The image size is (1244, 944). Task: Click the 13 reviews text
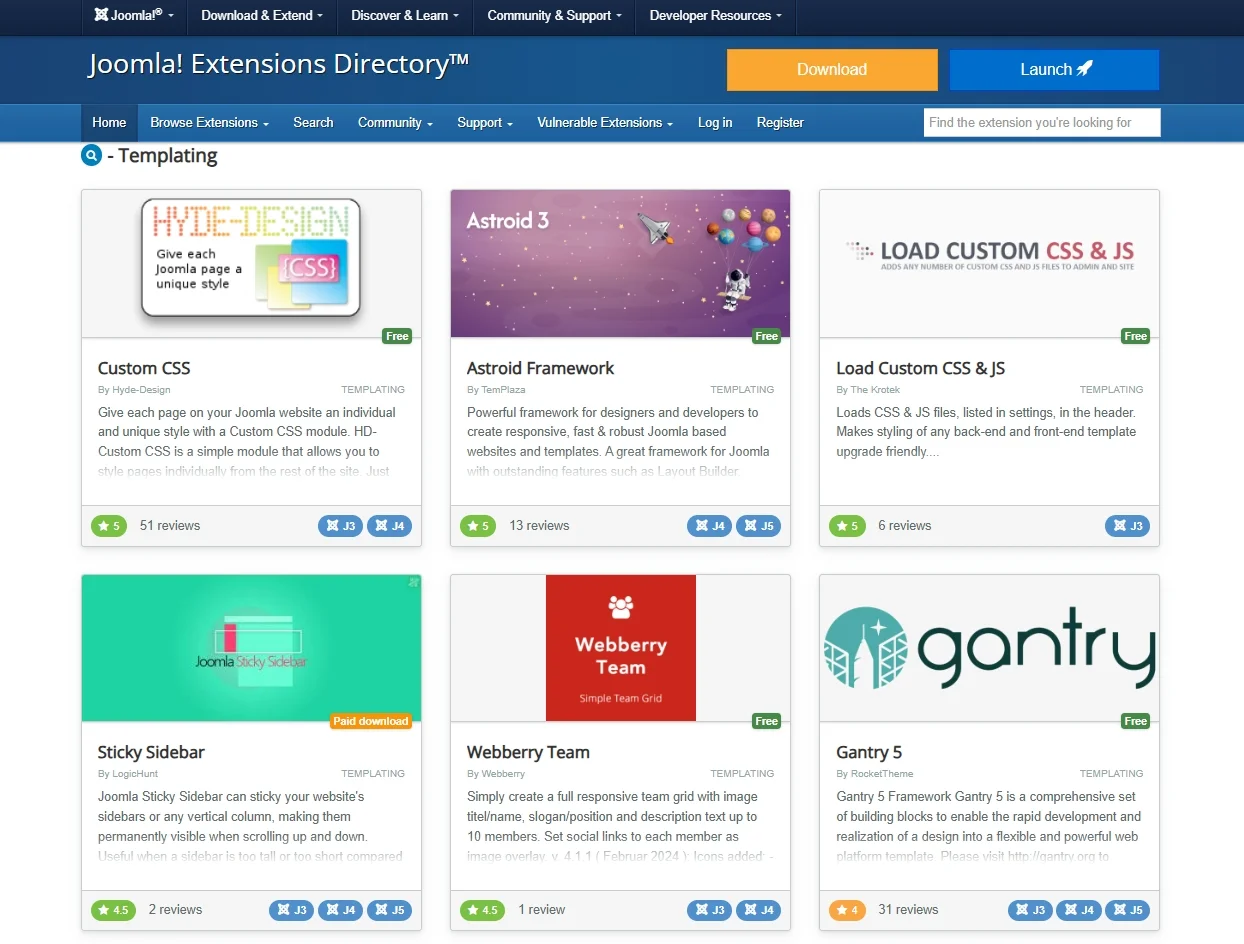coord(539,526)
